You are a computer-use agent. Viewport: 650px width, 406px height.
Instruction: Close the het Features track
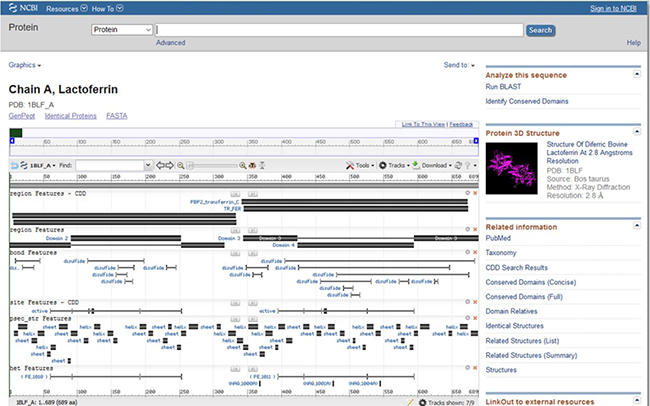coord(475,368)
